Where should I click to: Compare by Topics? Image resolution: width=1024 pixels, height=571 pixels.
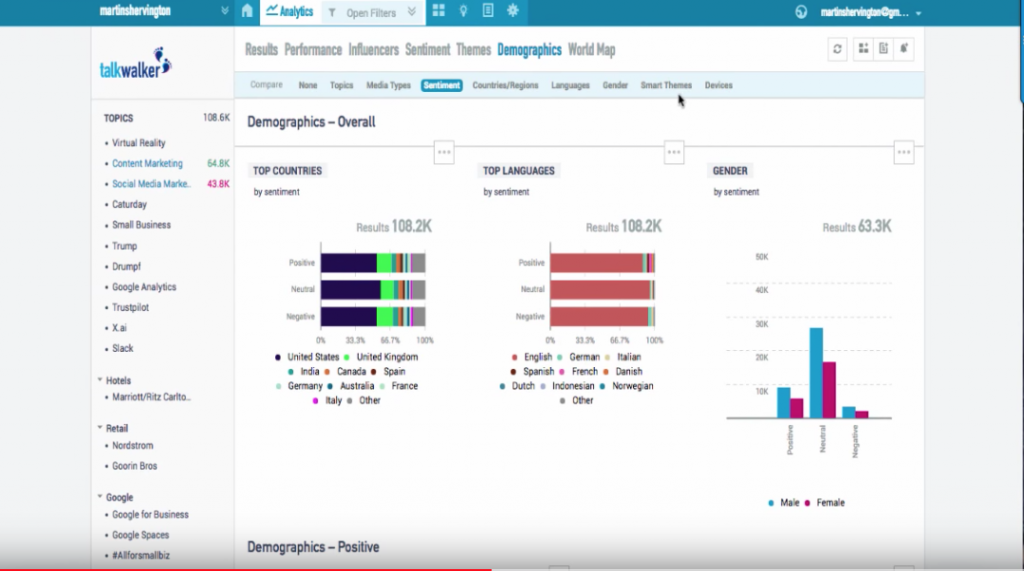342,85
